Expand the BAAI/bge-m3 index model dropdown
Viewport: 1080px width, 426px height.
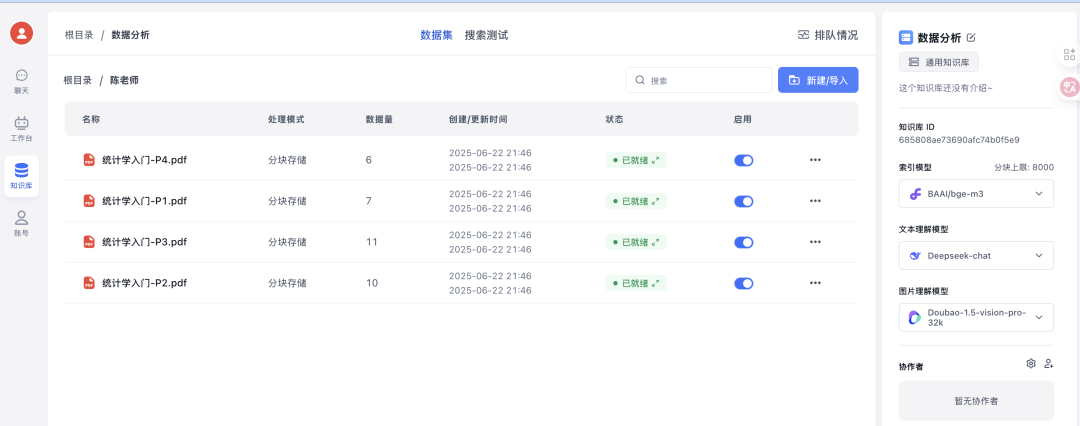coord(975,193)
